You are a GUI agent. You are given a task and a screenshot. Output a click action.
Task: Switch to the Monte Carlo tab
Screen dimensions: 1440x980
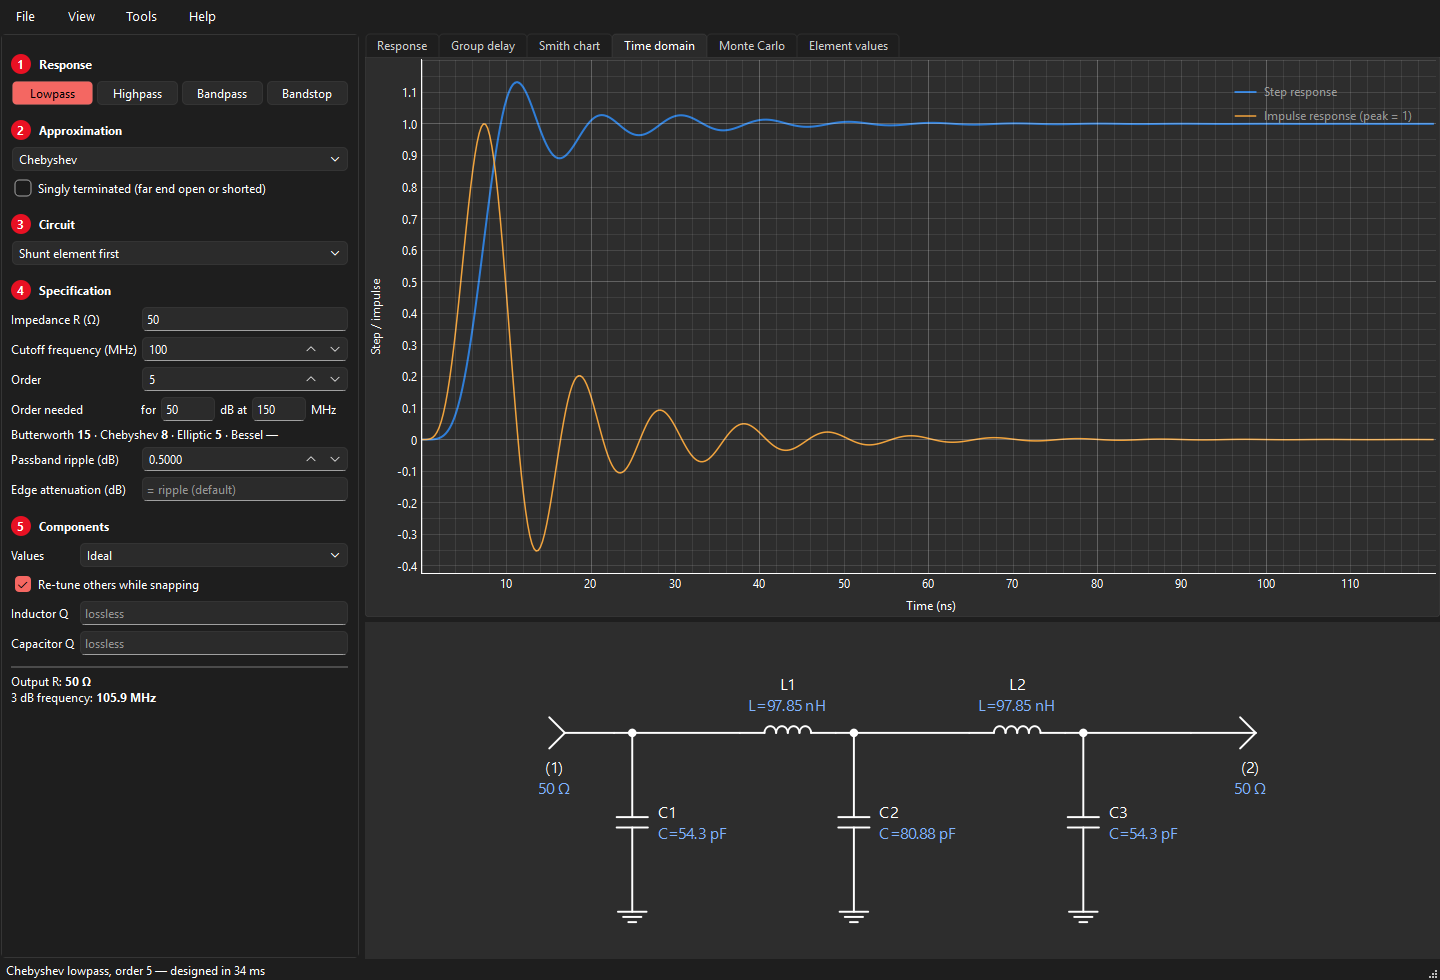click(752, 46)
